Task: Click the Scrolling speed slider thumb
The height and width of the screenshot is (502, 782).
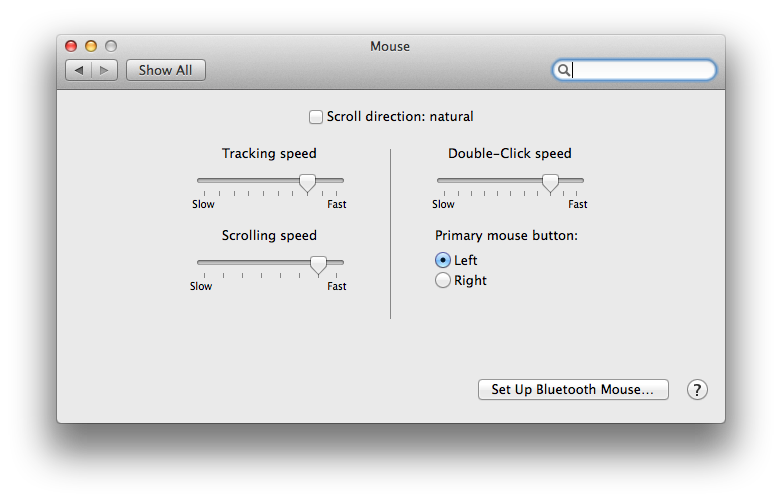Action: pos(318,265)
